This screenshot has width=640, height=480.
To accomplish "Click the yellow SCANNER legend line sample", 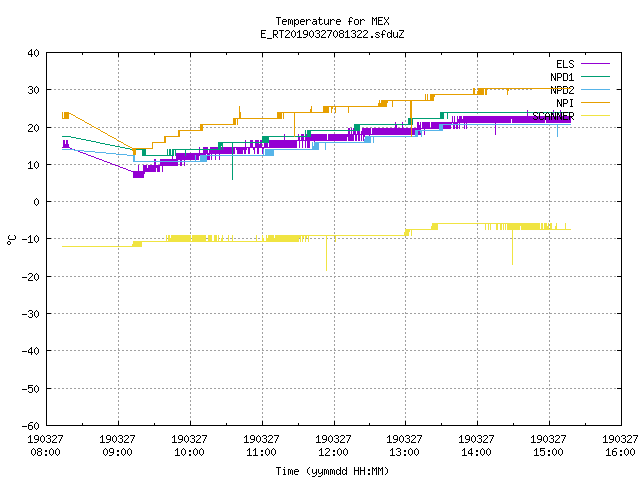I will tap(596, 116).
